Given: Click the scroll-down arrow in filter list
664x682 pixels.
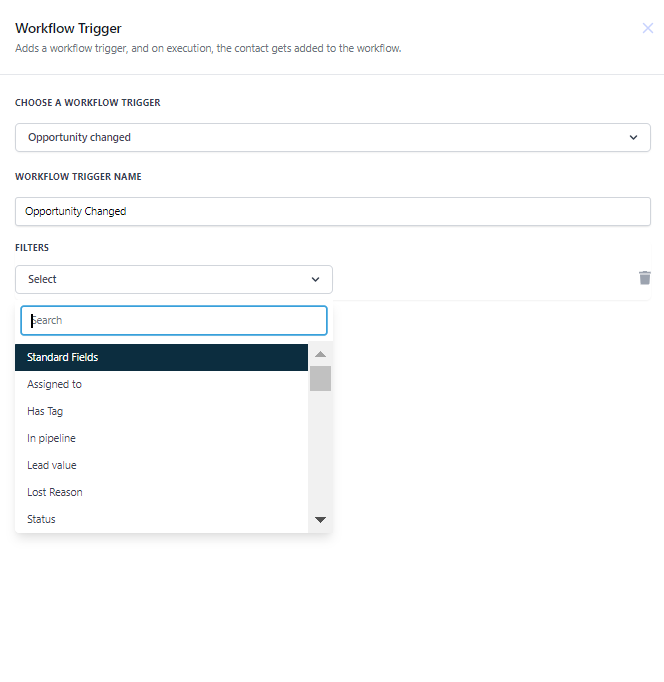Looking at the screenshot, I should click(320, 520).
